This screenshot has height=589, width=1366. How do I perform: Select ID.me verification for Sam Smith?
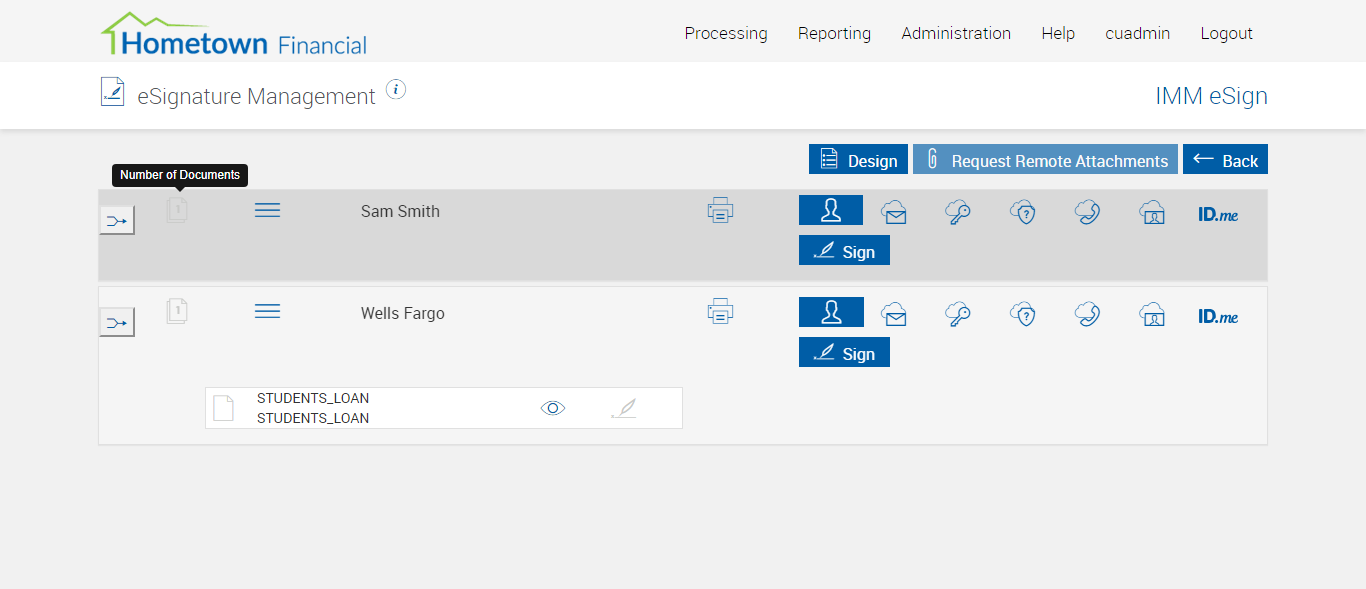[1218, 214]
